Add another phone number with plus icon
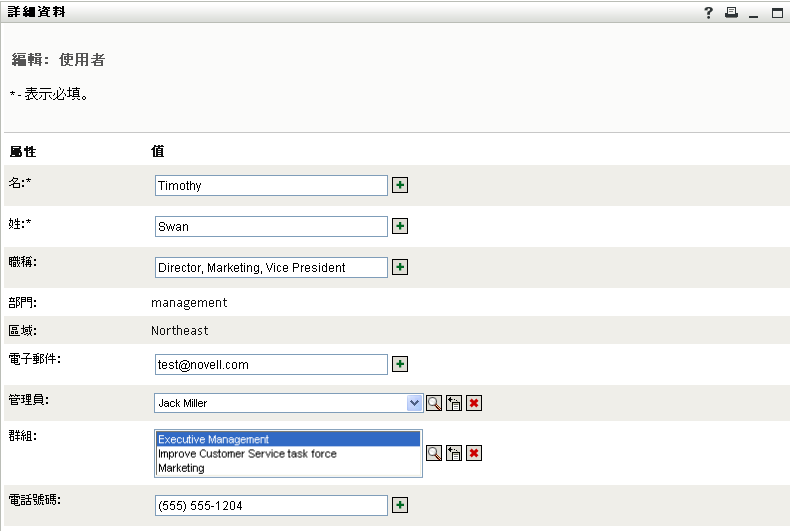The height and width of the screenshot is (531, 790). pos(400,505)
